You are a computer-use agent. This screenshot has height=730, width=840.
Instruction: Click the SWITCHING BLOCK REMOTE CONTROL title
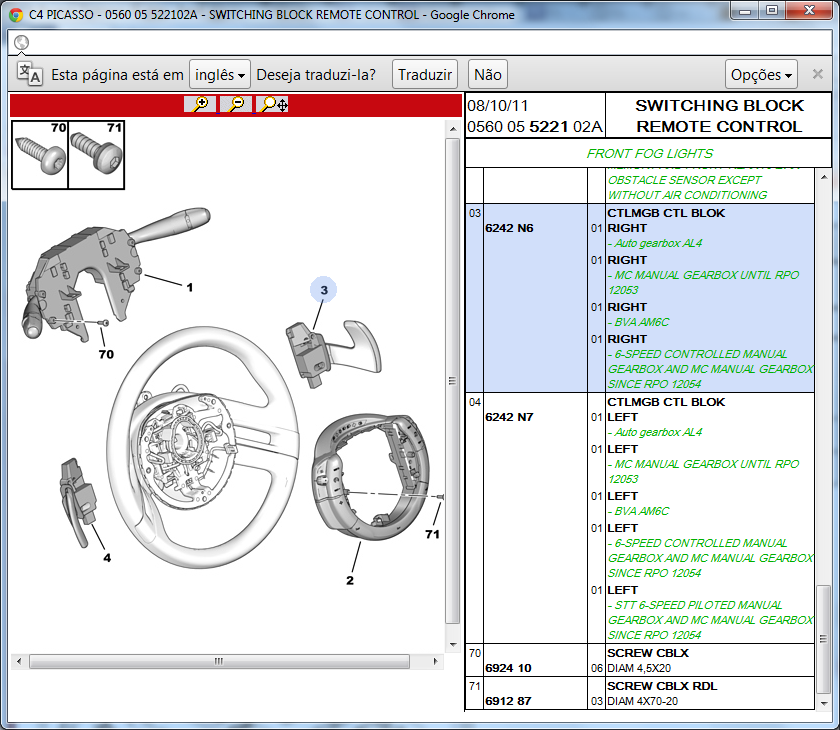point(719,116)
